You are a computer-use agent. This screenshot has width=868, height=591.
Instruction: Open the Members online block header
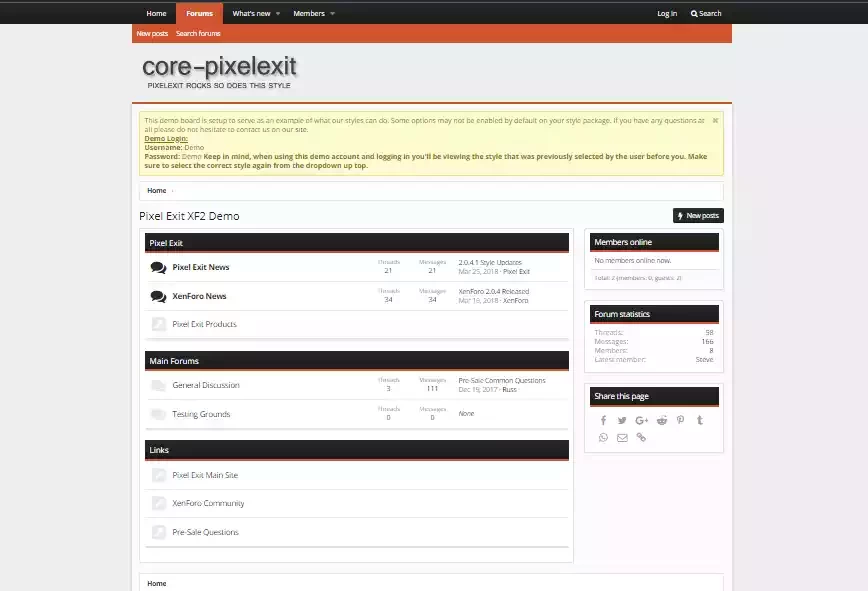pos(623,242)
